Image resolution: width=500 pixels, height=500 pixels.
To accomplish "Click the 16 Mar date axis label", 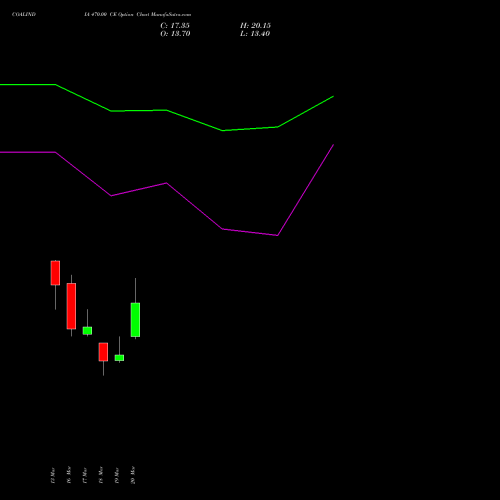I will pyautogui.click(x=69, y=475).
